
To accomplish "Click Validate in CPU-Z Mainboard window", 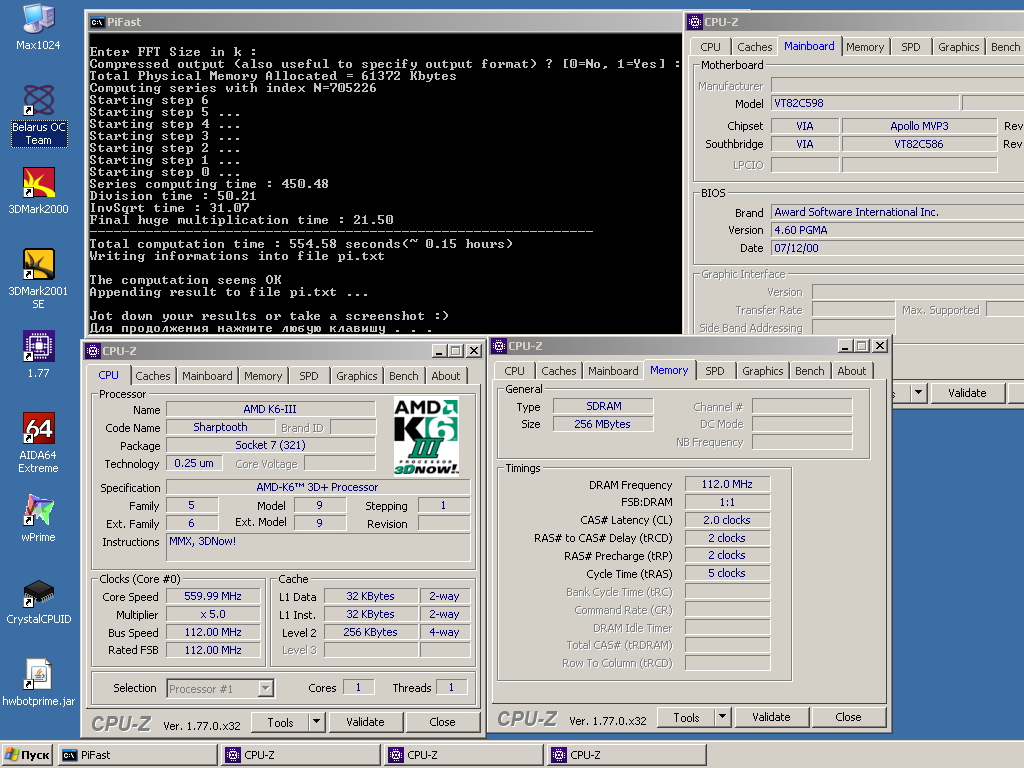I will pos(967,393).
